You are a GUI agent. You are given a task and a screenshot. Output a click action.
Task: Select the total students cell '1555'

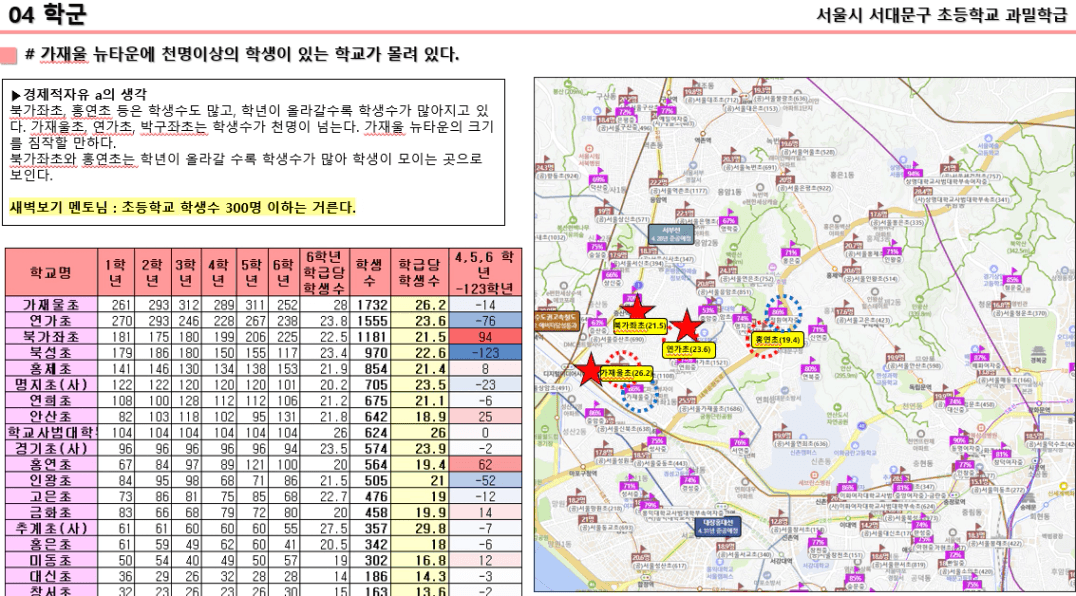point(371,320)
